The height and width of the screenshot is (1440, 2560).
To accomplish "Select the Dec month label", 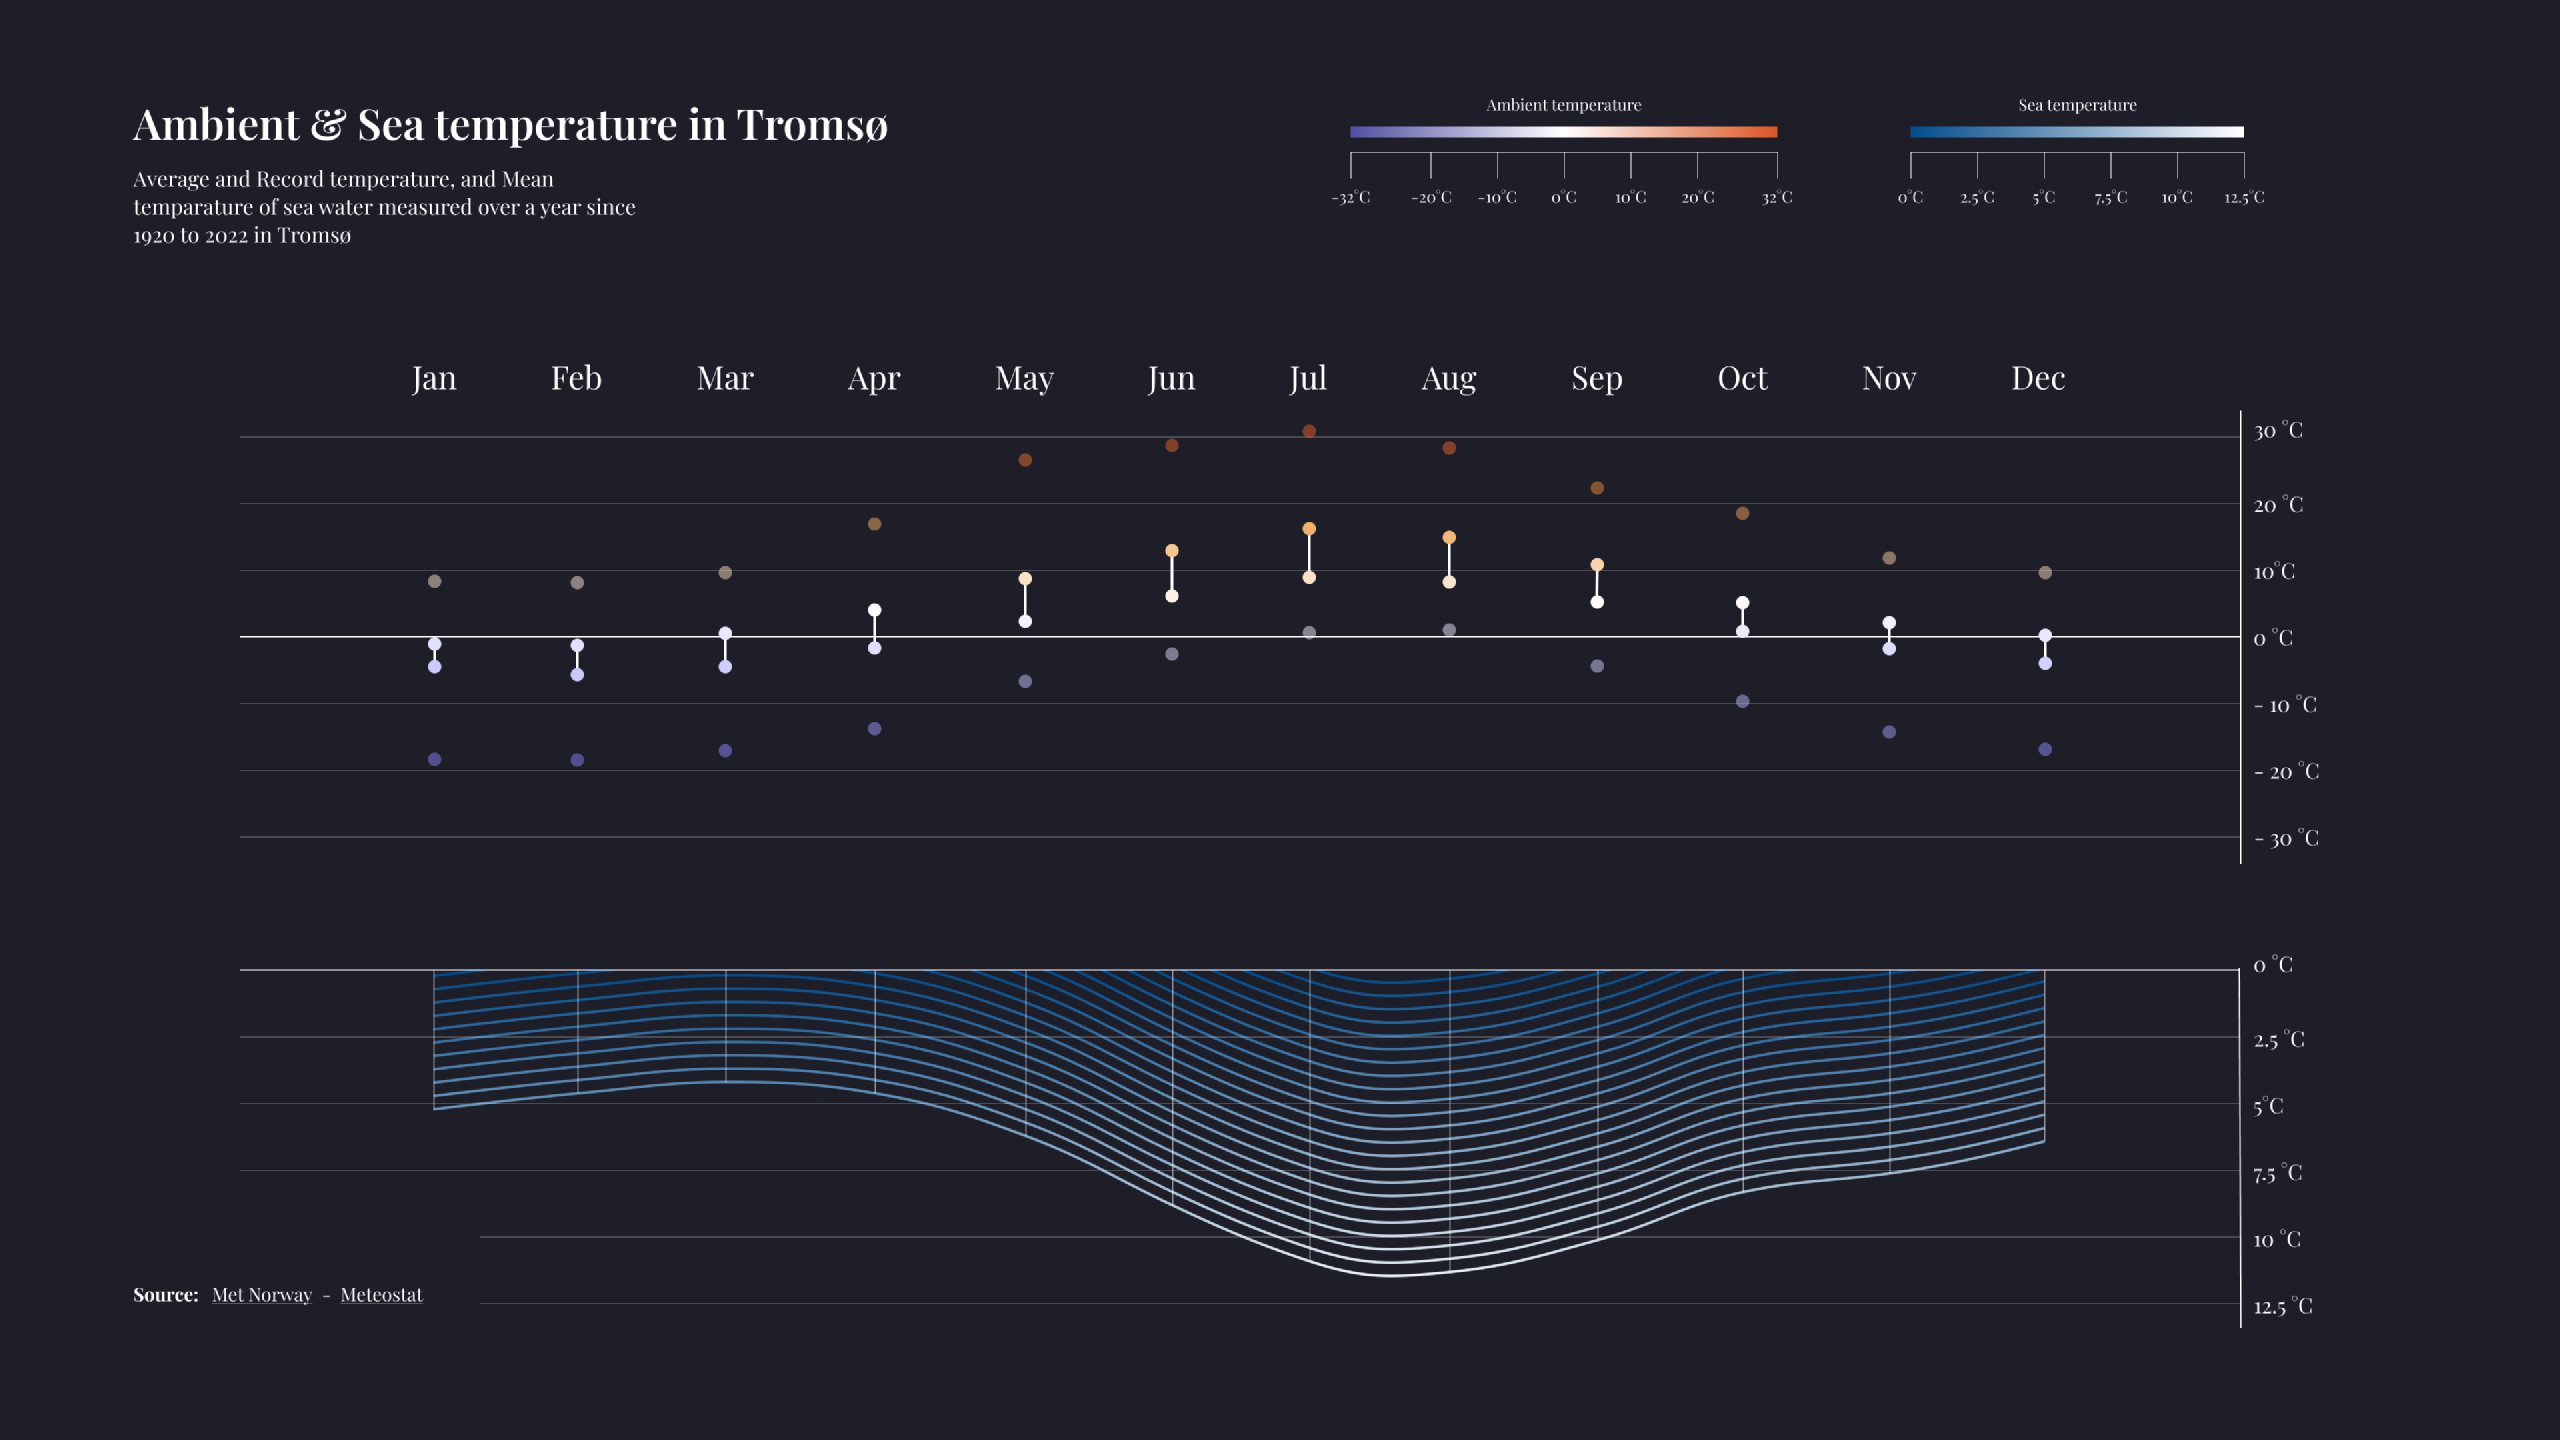I will pyautogui.click(x=2038, y=378).
